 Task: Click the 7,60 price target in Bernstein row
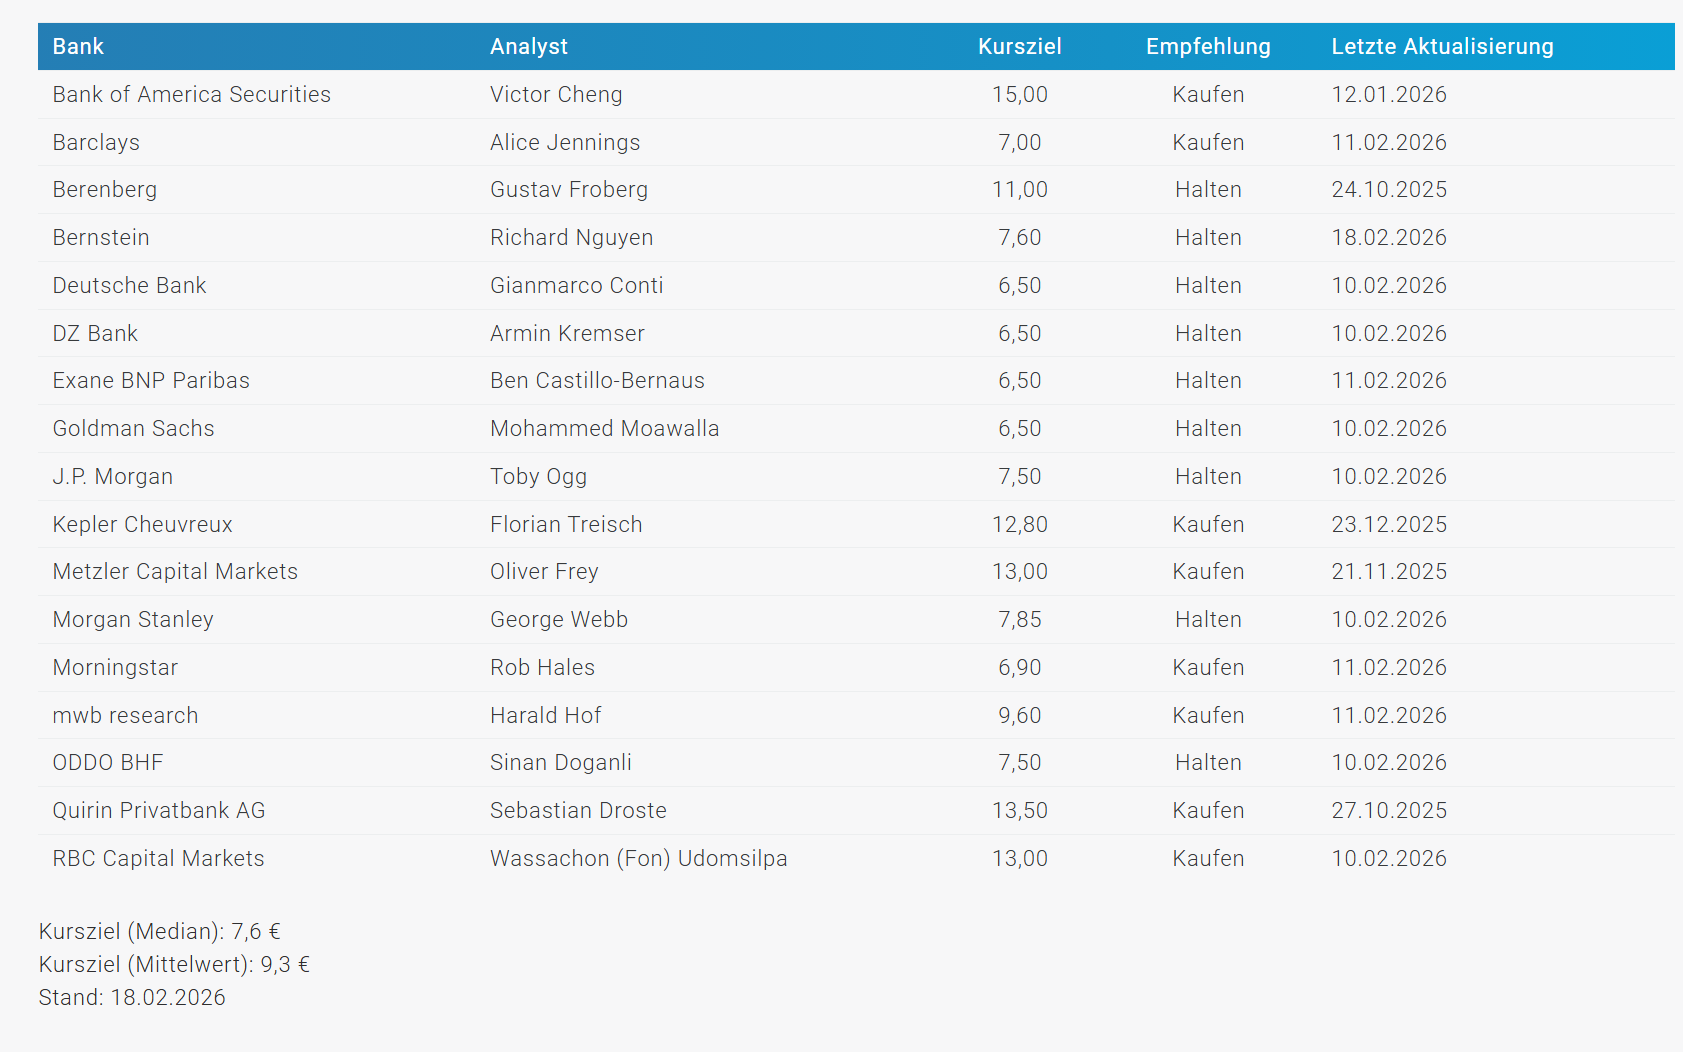pyautogui.click(x=1020, y=238)
